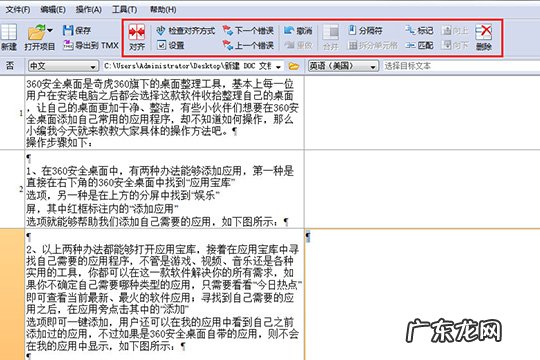540x360 pixels.
Task: Open the 工具(T) menu
Action: (x=124, y=9)
